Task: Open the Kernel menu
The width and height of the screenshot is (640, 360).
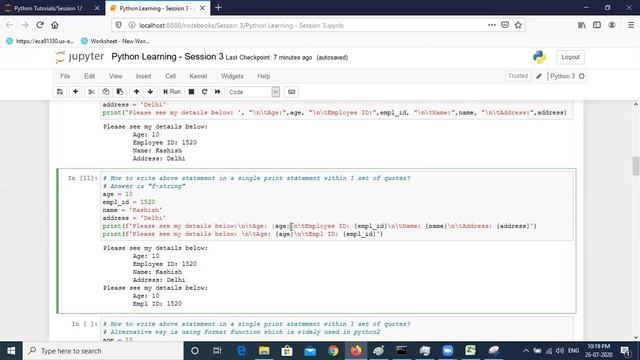Action: (198, 76)
